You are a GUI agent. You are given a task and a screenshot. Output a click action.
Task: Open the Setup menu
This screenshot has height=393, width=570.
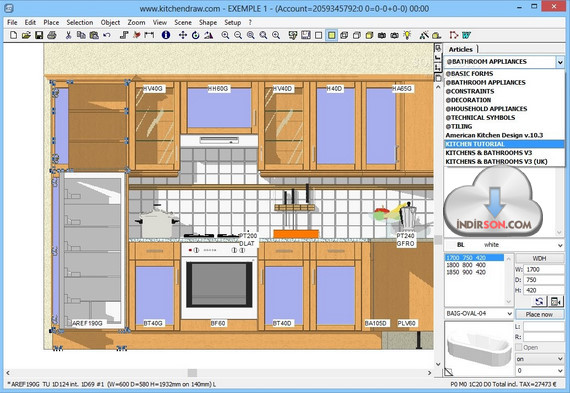point(233,22)
